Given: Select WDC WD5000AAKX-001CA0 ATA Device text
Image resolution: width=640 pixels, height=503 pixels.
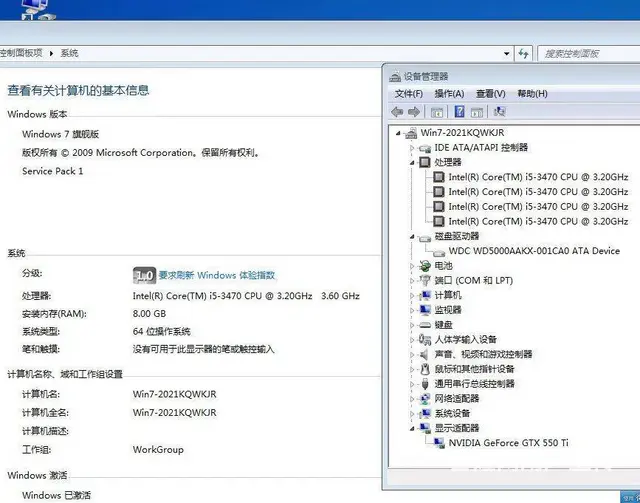Looking at the screenshot, I should pos(534,251).
